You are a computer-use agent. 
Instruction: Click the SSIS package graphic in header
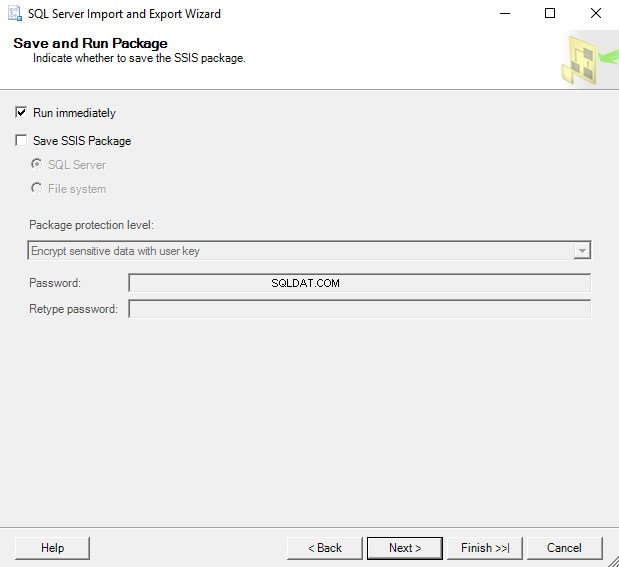(x=589, y=59)
